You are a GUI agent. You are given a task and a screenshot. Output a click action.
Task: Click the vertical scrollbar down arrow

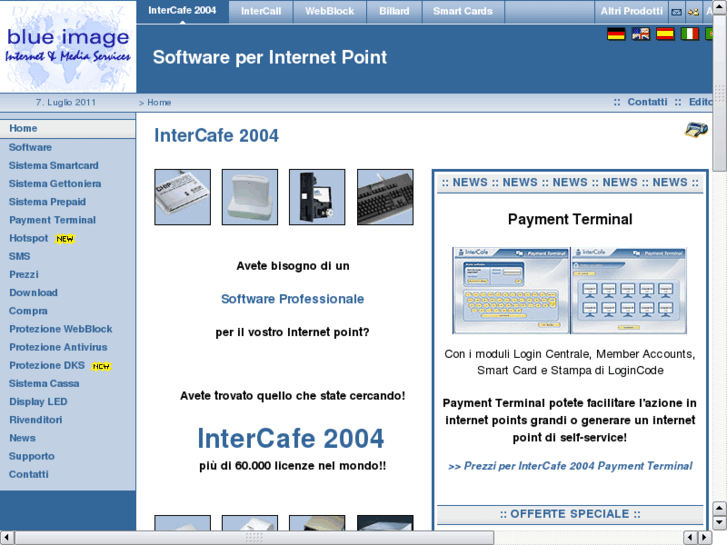720,523
